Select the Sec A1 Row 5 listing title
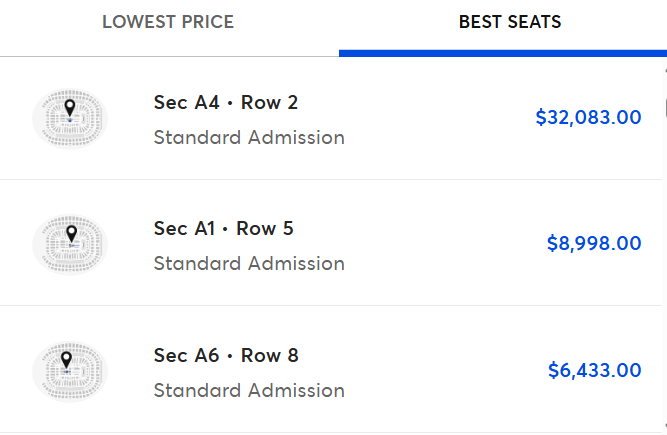 click(223, 229)
